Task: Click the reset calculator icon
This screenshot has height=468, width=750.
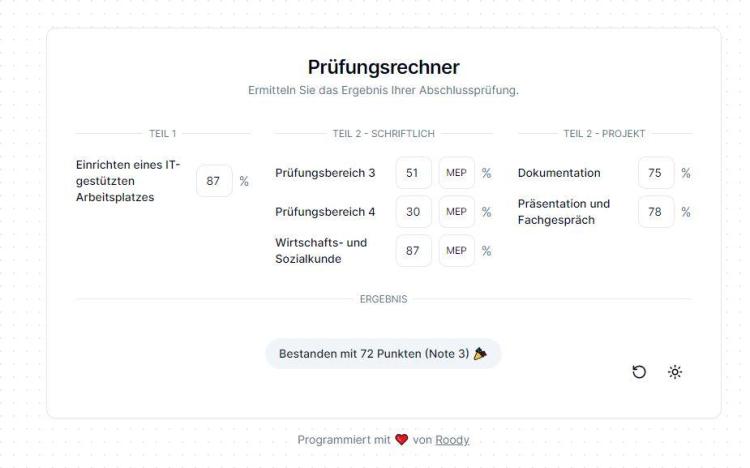Action: tap(639, 372)
